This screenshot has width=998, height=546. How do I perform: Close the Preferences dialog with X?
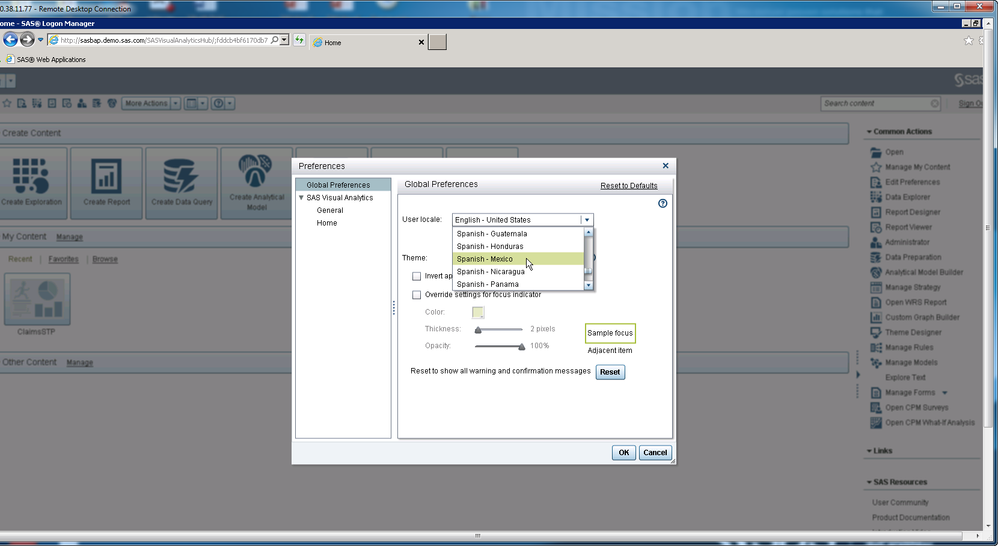[x=665, y=166]
